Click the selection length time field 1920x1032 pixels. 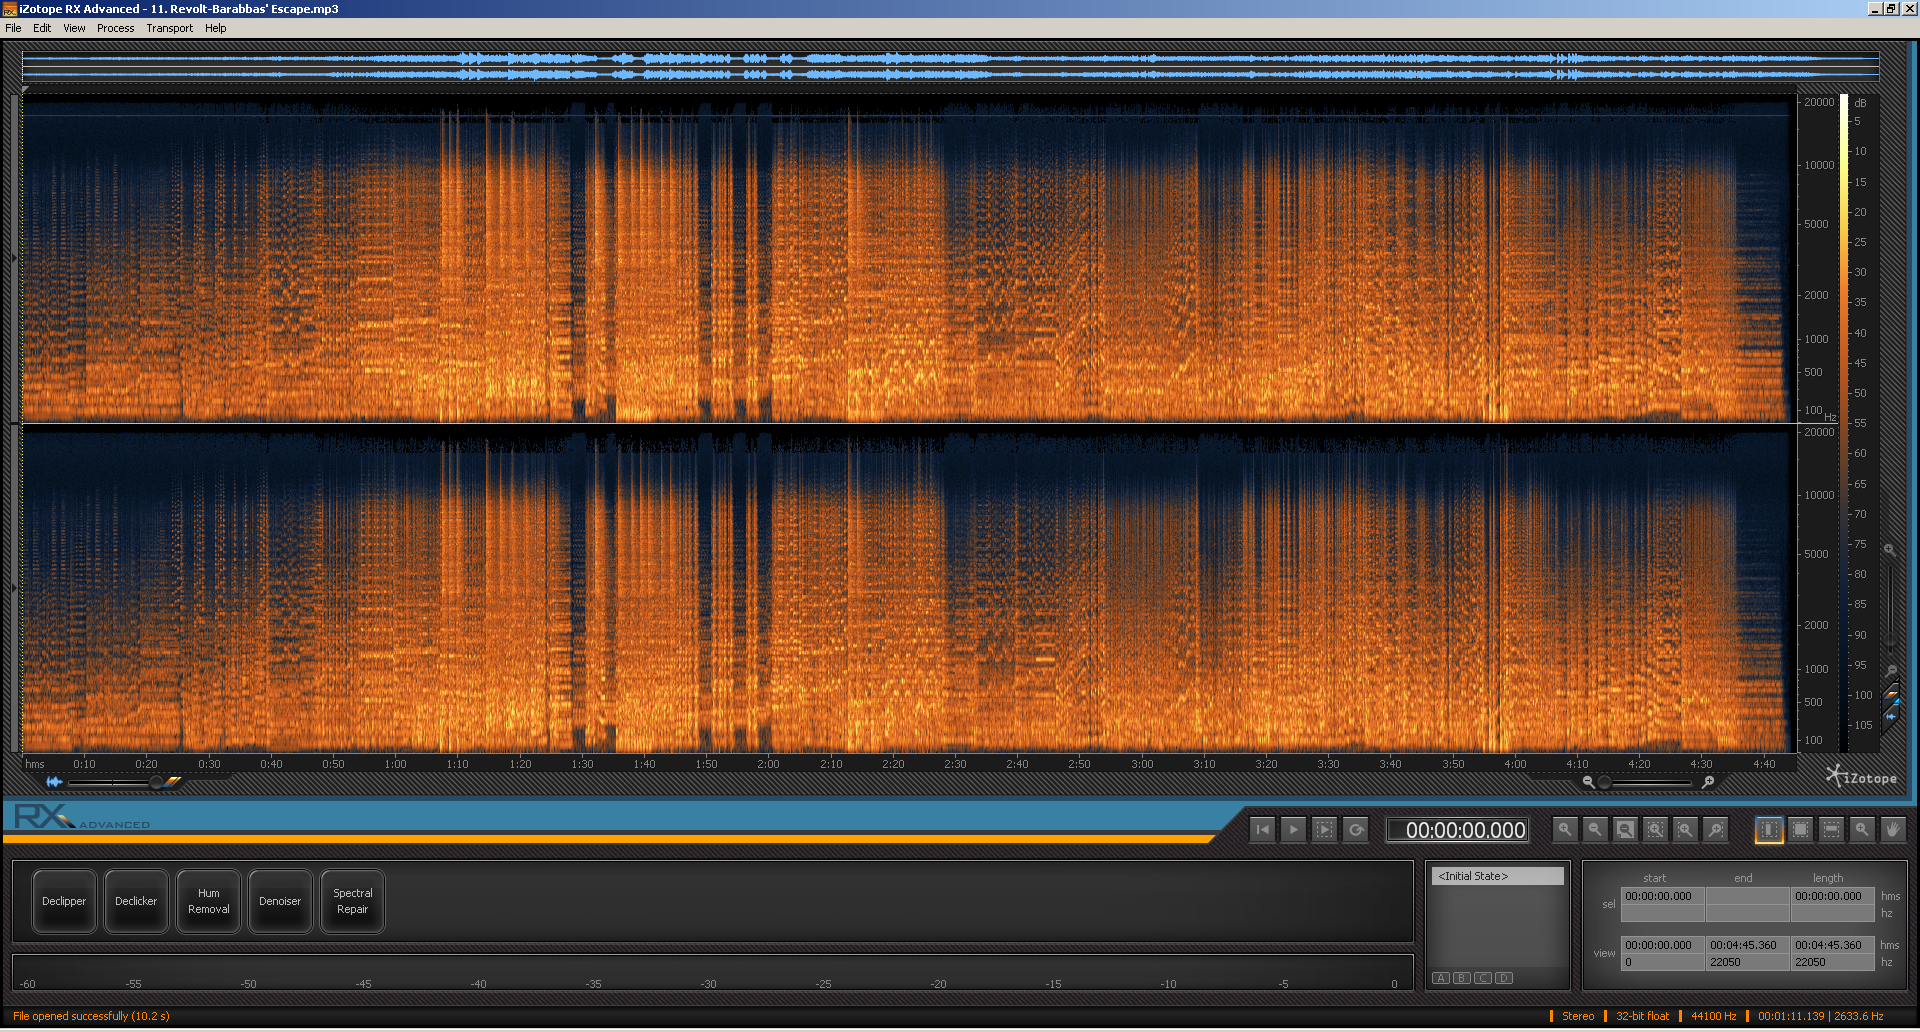coord(1832,896)
